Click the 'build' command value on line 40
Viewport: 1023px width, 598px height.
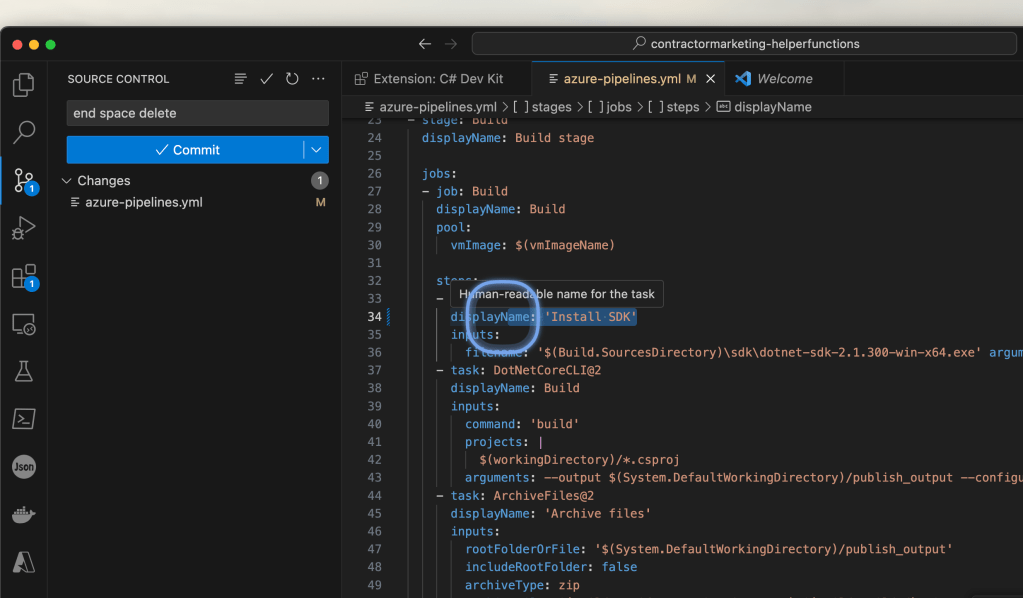click(555, 425)
